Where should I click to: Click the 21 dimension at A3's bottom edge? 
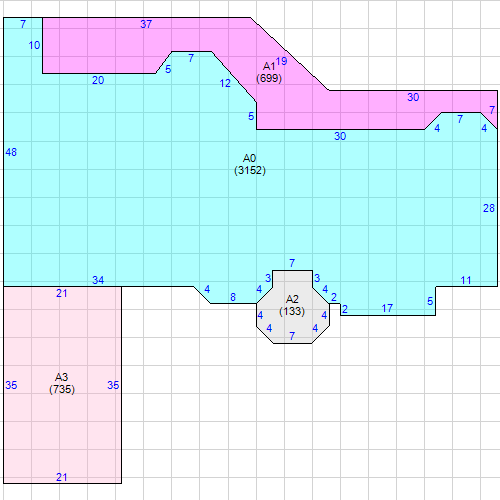(62, 477)
